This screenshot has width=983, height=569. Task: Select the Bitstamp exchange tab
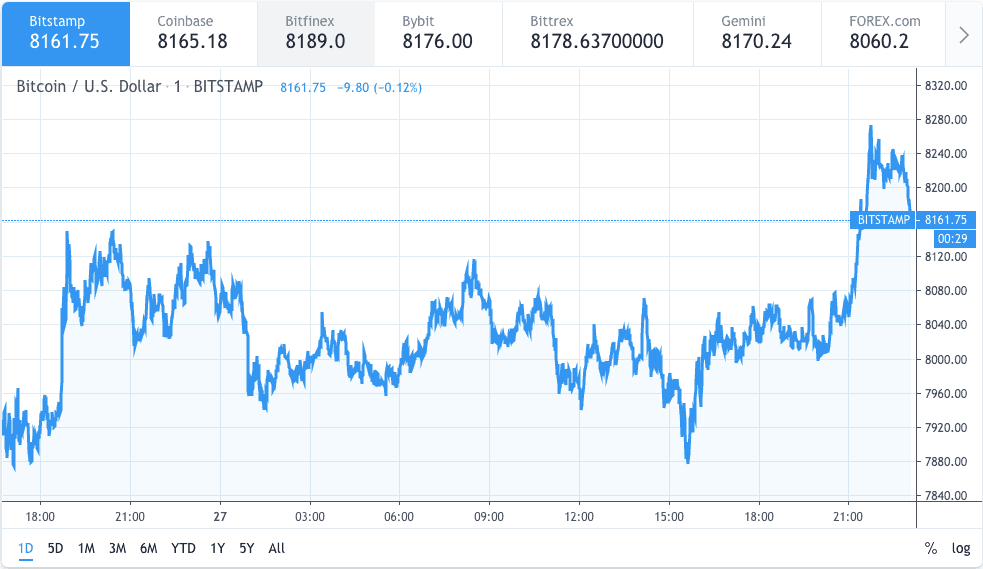[x=65, y=33]
